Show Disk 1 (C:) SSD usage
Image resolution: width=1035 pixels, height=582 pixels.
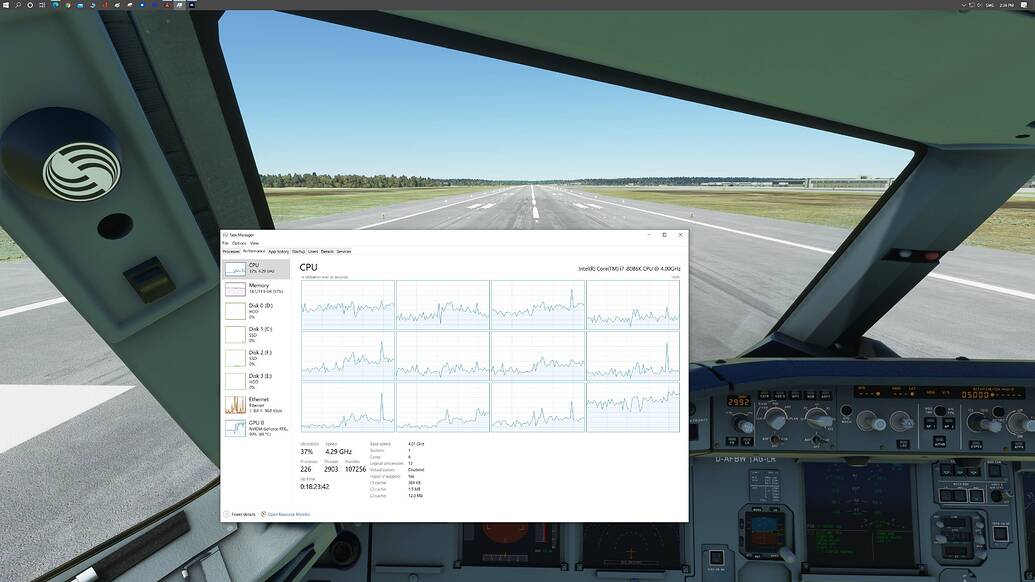[255, 332]
